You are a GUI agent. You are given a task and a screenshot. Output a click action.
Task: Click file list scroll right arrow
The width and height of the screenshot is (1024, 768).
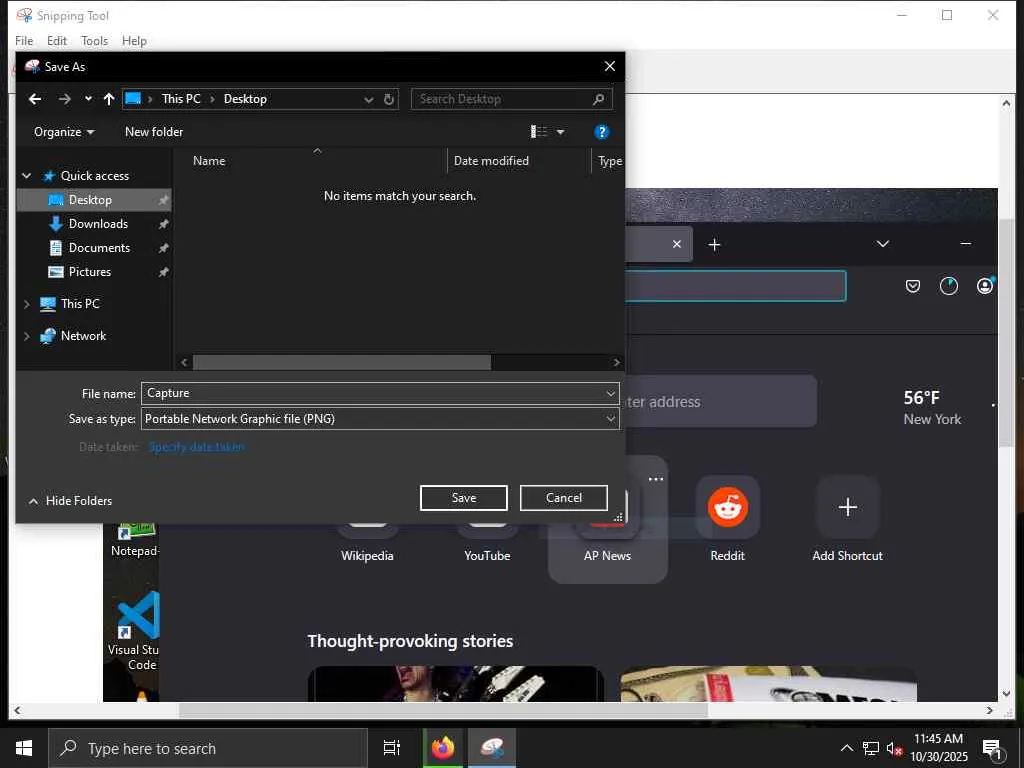[616, 362]
